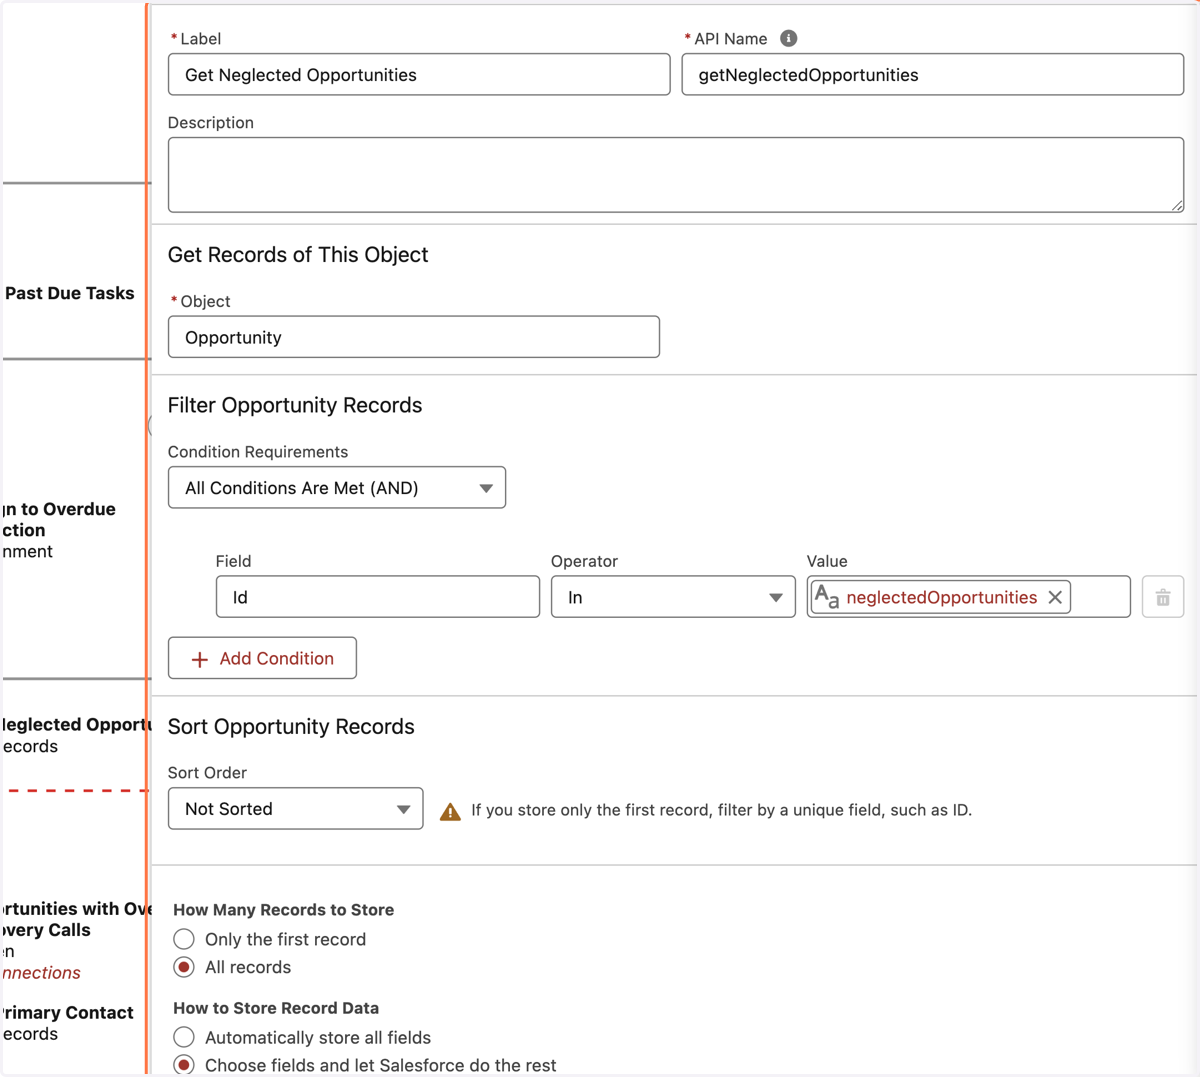1200x1077 pixels.
Task: Select the All records option
Action: pyautogui.click(x=184, y=967)
